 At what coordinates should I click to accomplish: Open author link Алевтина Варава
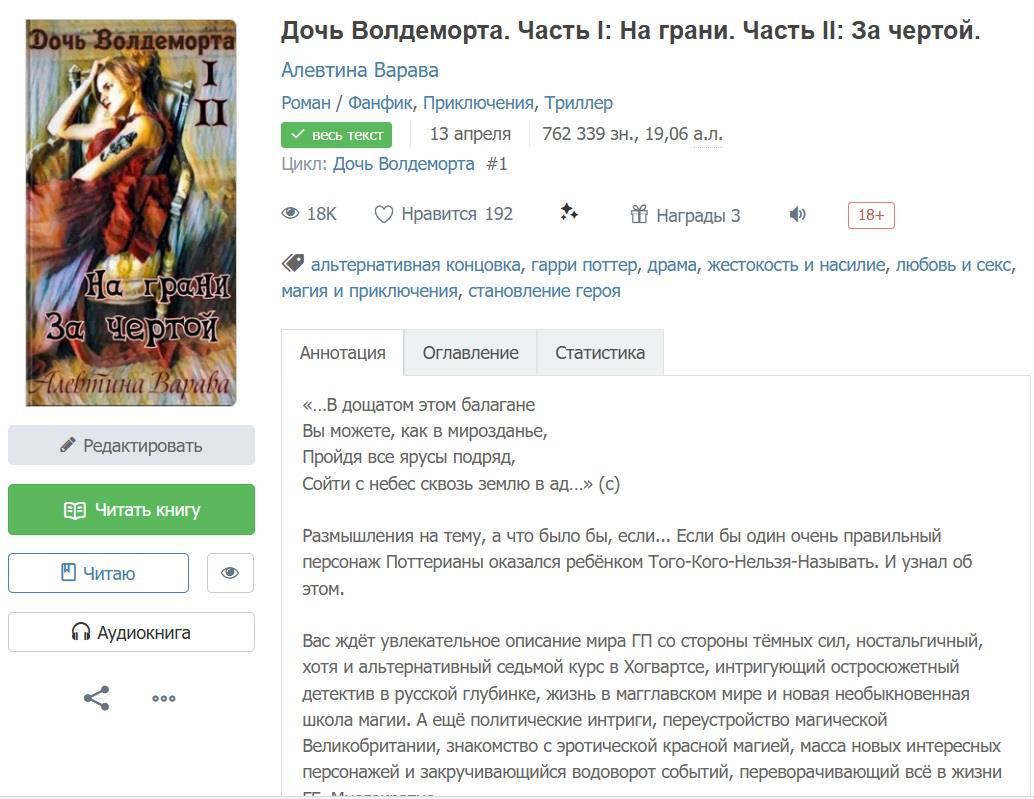coord(360,70)
